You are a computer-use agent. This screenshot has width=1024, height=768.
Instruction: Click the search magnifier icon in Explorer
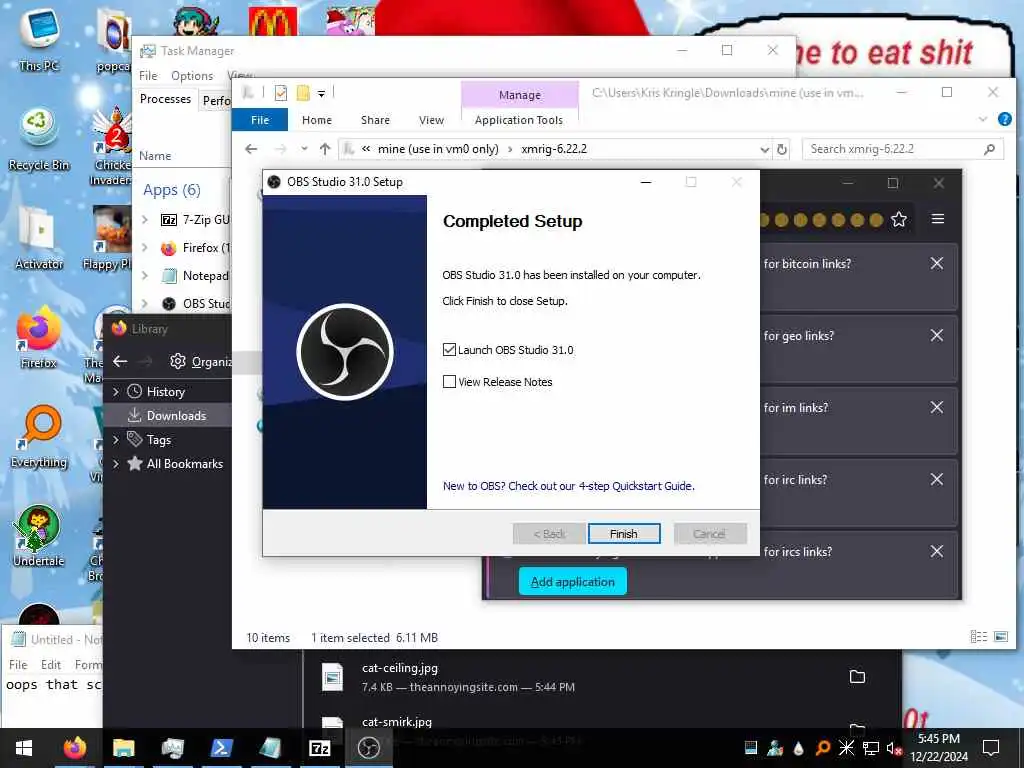[989, 150]
